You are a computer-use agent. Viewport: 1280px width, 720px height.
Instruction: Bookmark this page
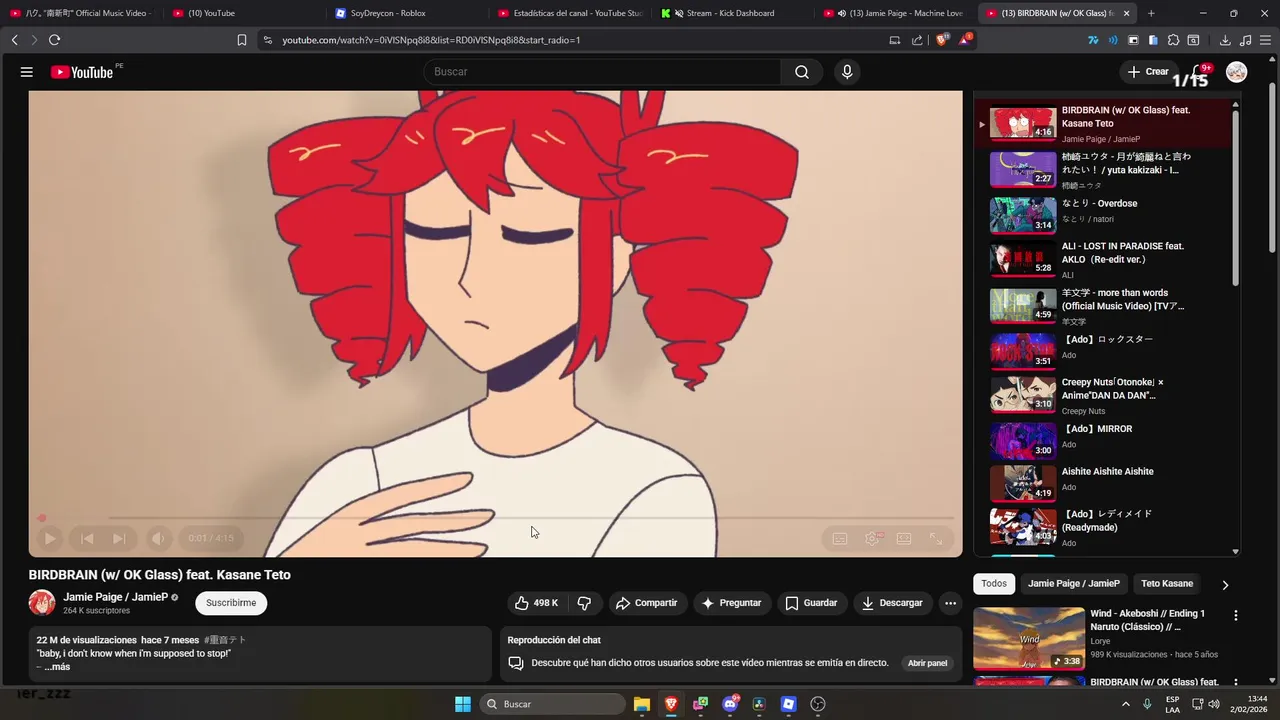pyautogui.click(x=241, y=40)
